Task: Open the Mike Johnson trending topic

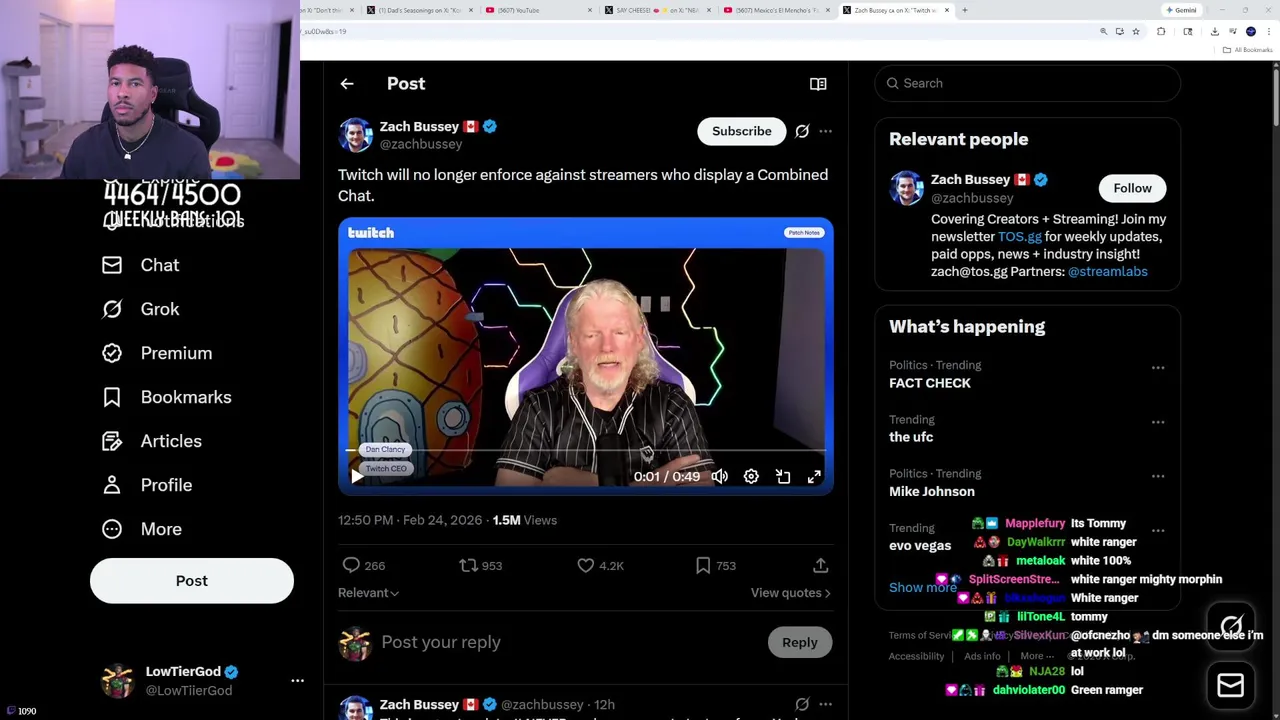Action: click(x=932, y=491)
